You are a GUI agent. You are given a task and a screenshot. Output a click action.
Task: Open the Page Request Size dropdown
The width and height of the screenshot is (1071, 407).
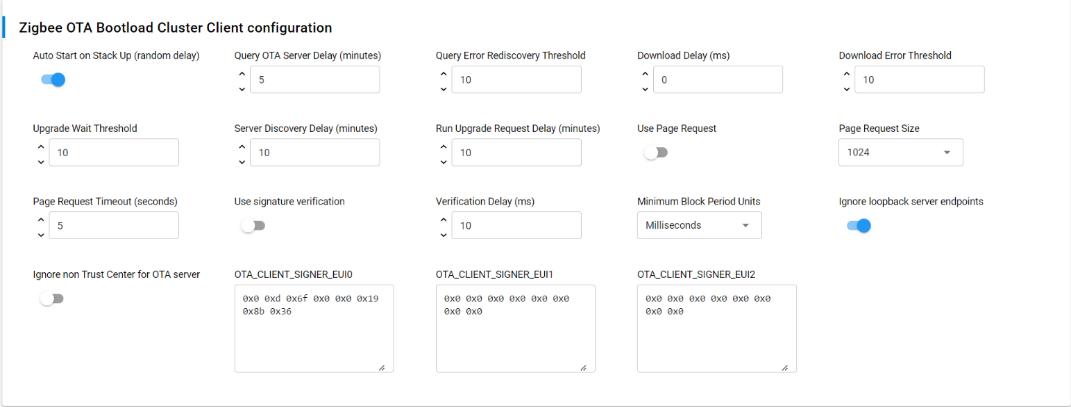(900, 153)
